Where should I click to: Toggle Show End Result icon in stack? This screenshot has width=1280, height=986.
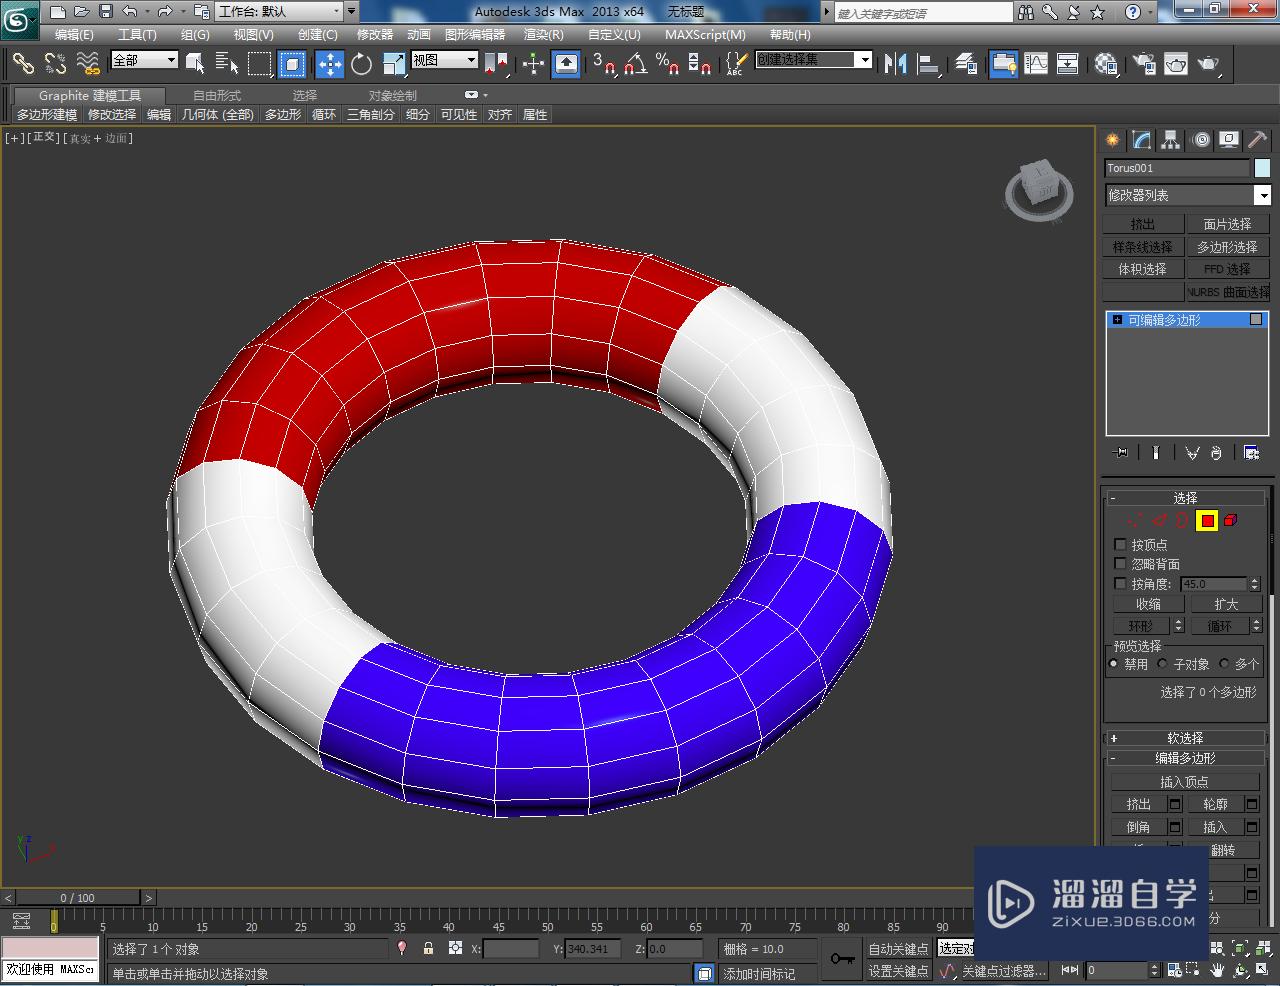(x=1156, y=453)
